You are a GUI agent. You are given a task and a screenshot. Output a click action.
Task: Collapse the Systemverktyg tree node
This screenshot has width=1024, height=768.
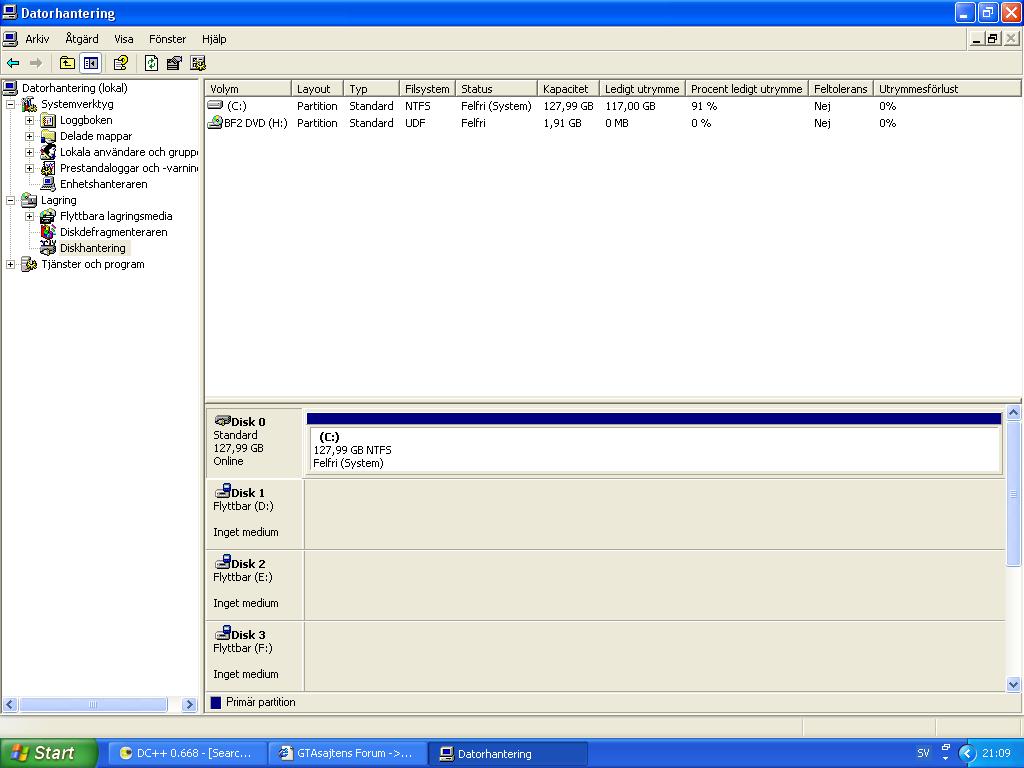[10, 104]
